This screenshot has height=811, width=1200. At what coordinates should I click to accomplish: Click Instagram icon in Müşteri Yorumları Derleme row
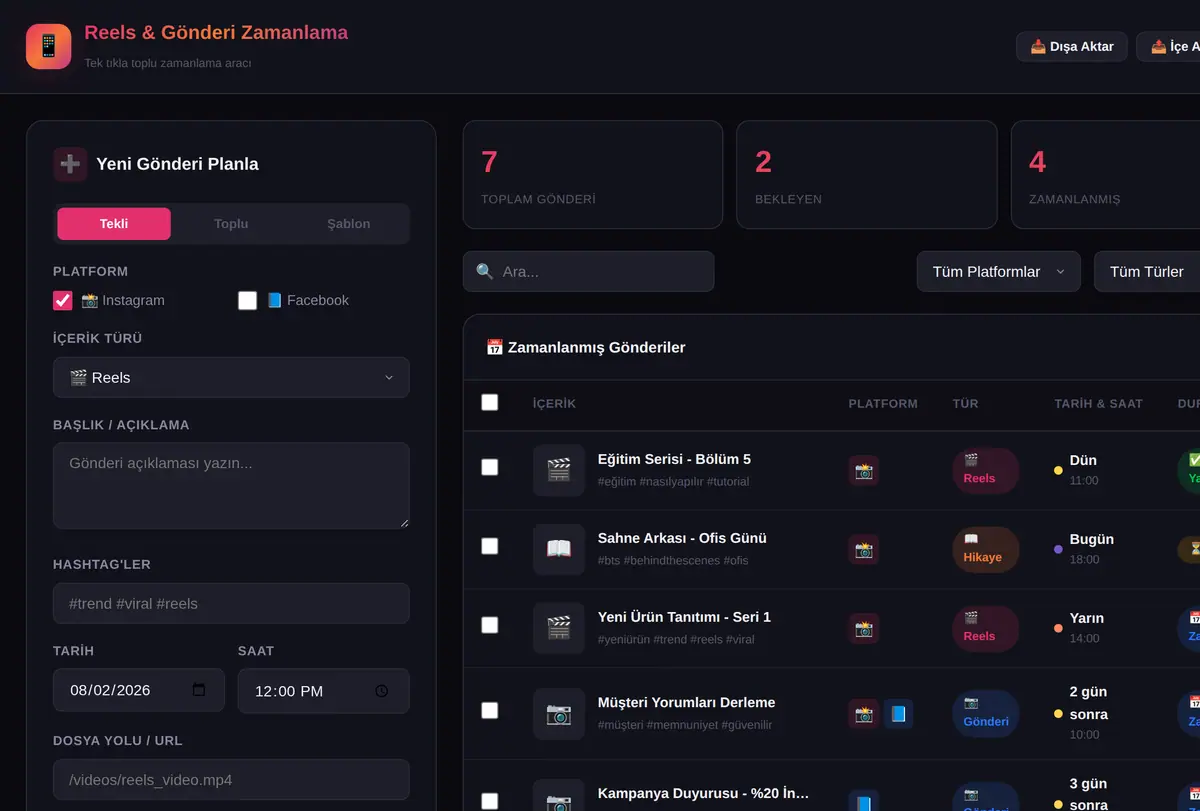click(x=864, y=714)
